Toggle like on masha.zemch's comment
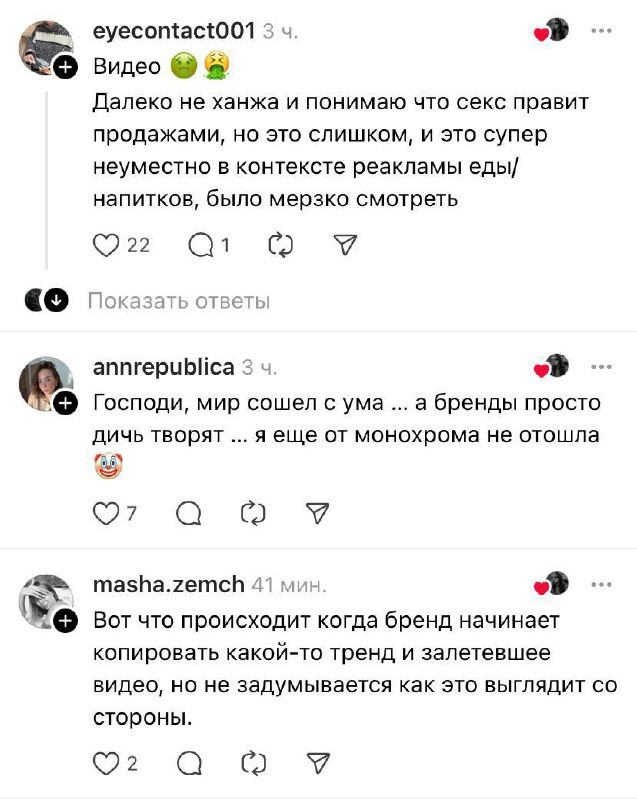Viewport: 637px width, 800px height. [x=107, y=763]
